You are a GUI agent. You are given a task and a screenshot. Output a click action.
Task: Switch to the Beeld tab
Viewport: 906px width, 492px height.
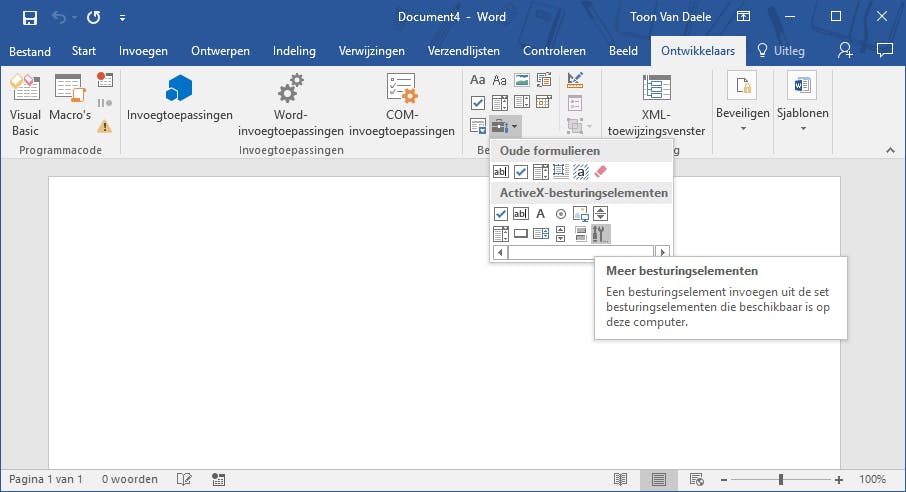(623, 51)
